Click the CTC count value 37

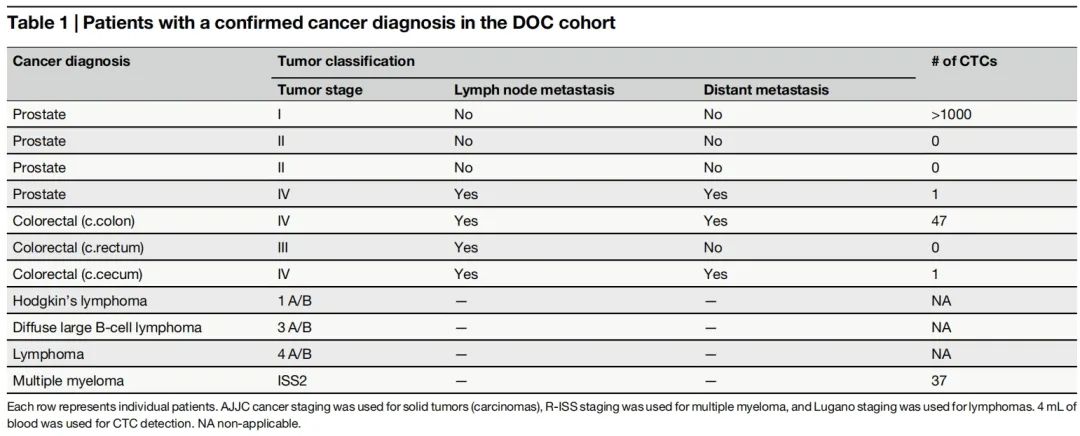(x=938, y=380)
